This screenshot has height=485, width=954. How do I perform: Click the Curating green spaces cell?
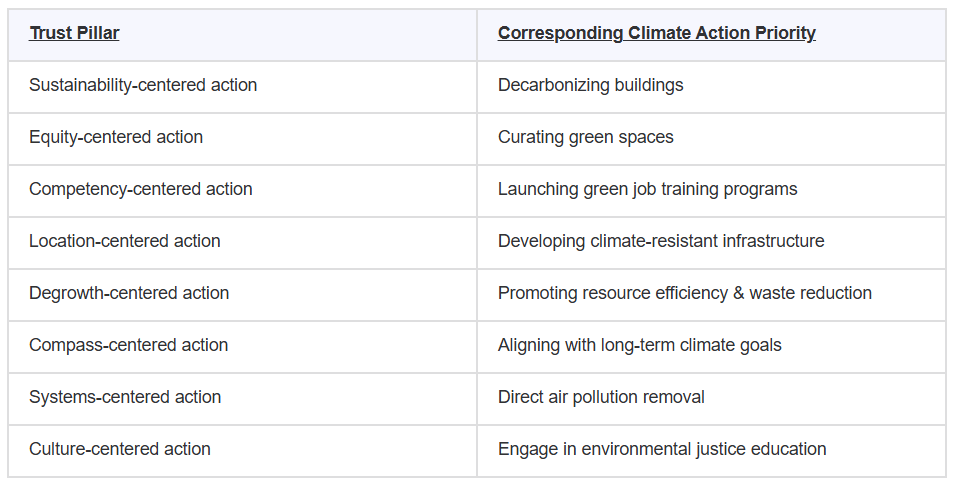pos(585,137)
